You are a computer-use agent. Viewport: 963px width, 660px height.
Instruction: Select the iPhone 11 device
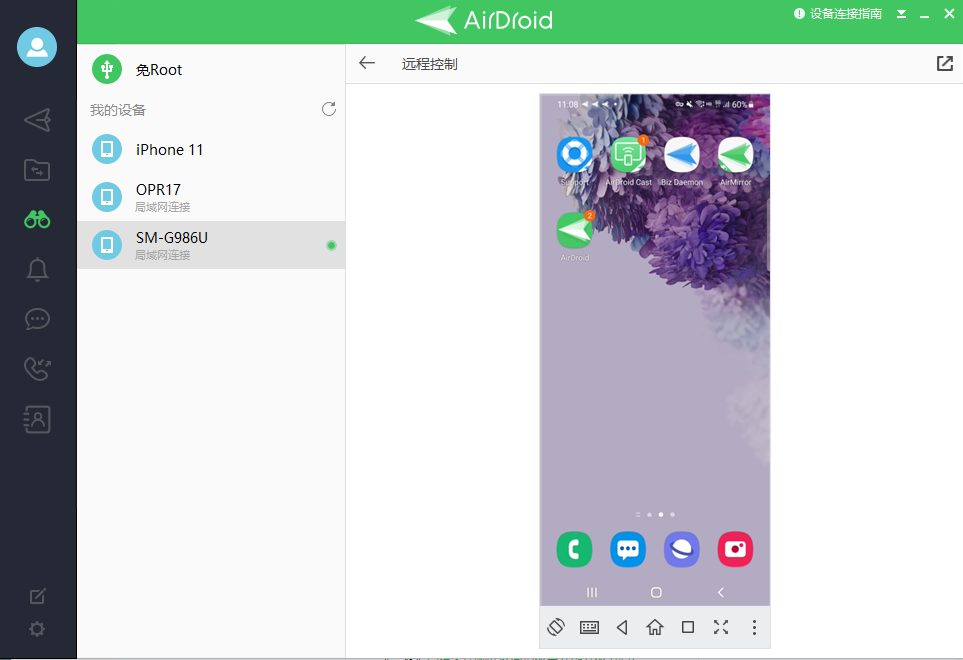tap(211, 150)
